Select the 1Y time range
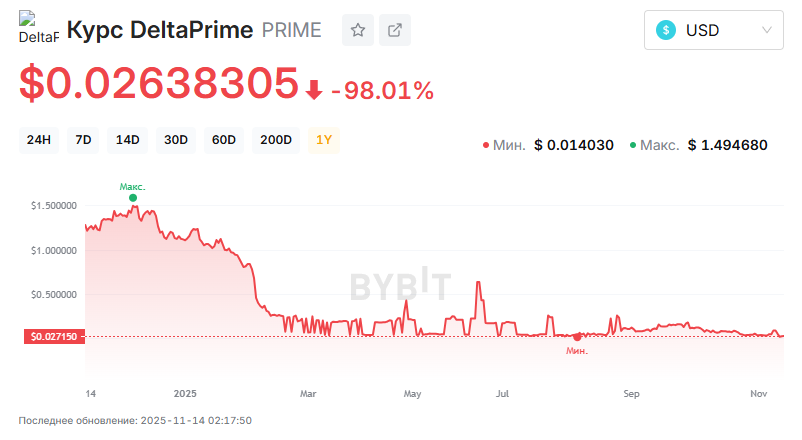This screenshot has height=440, width=802. pyautogui.click(x=325, y=140)
